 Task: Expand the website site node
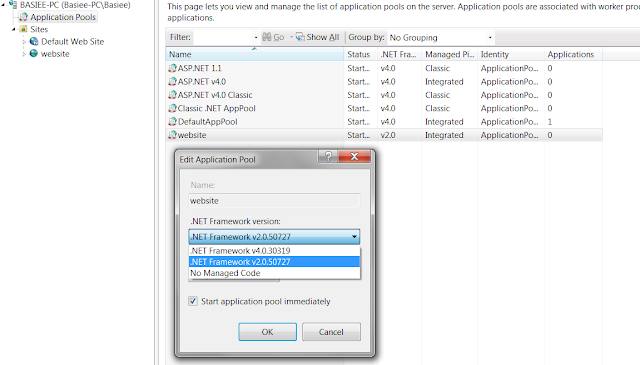pos(24,54)
